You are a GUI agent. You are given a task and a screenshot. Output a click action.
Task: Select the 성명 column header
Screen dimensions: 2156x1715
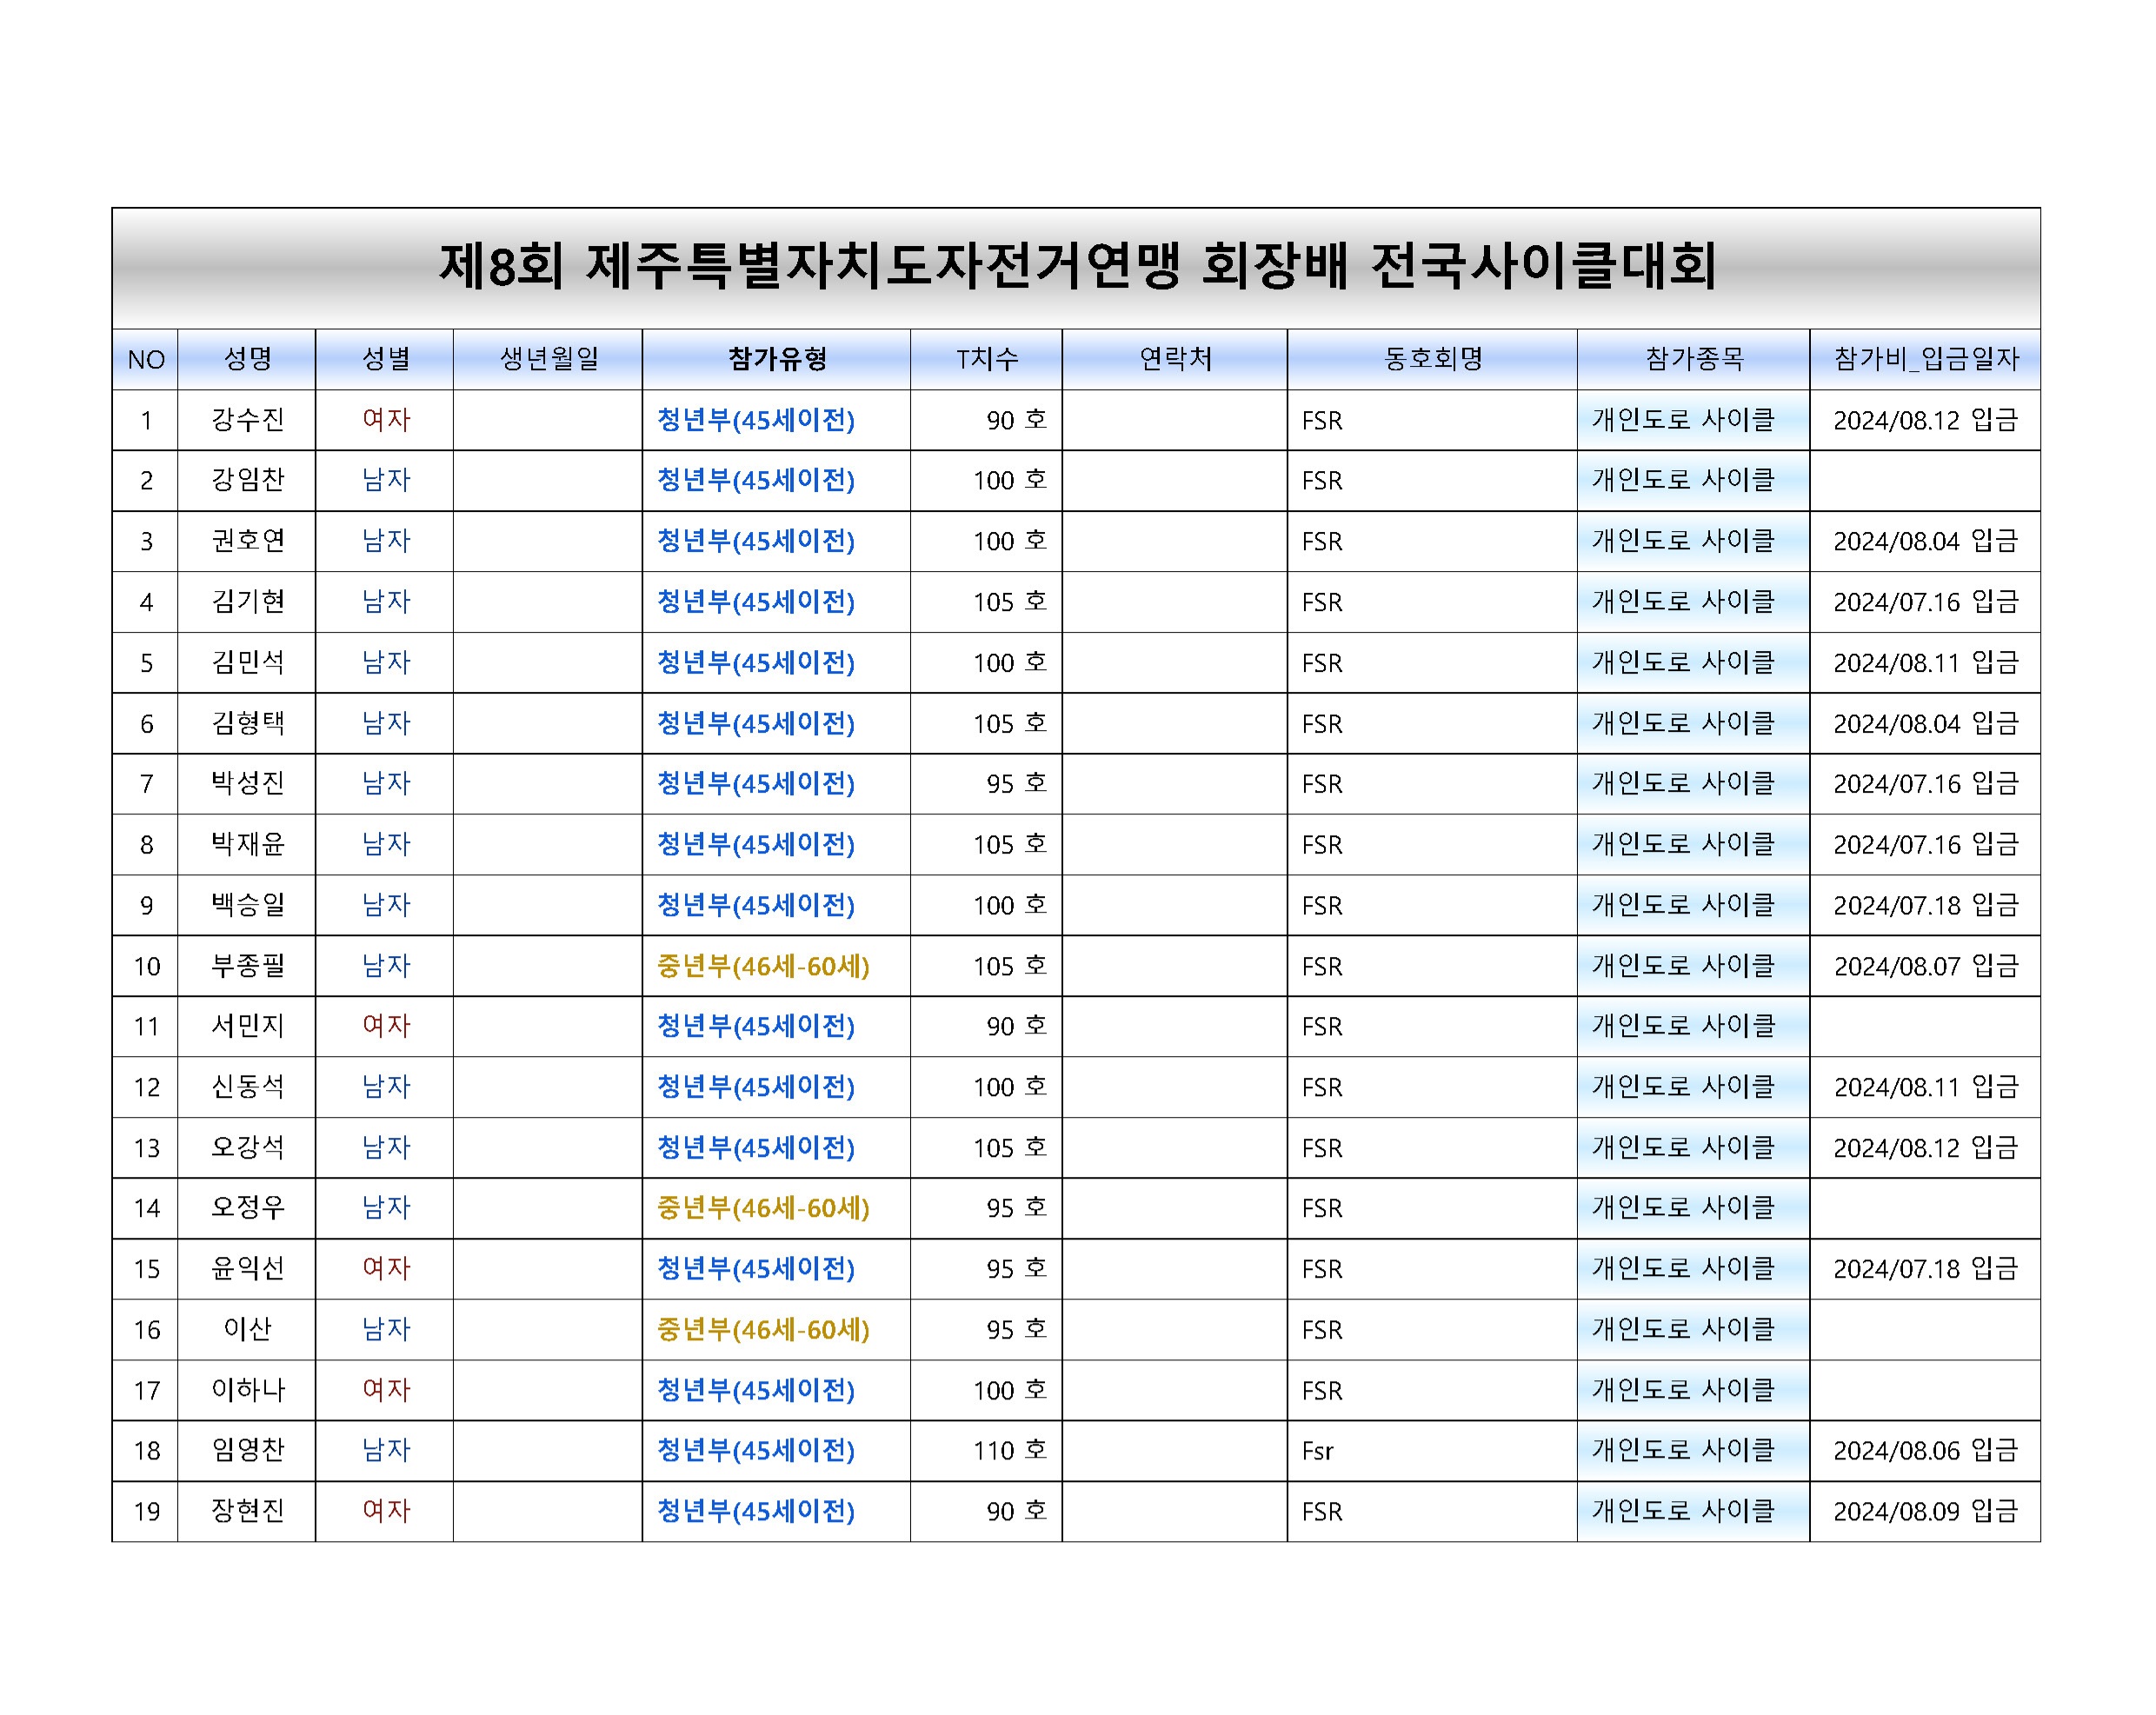[247, 360]
